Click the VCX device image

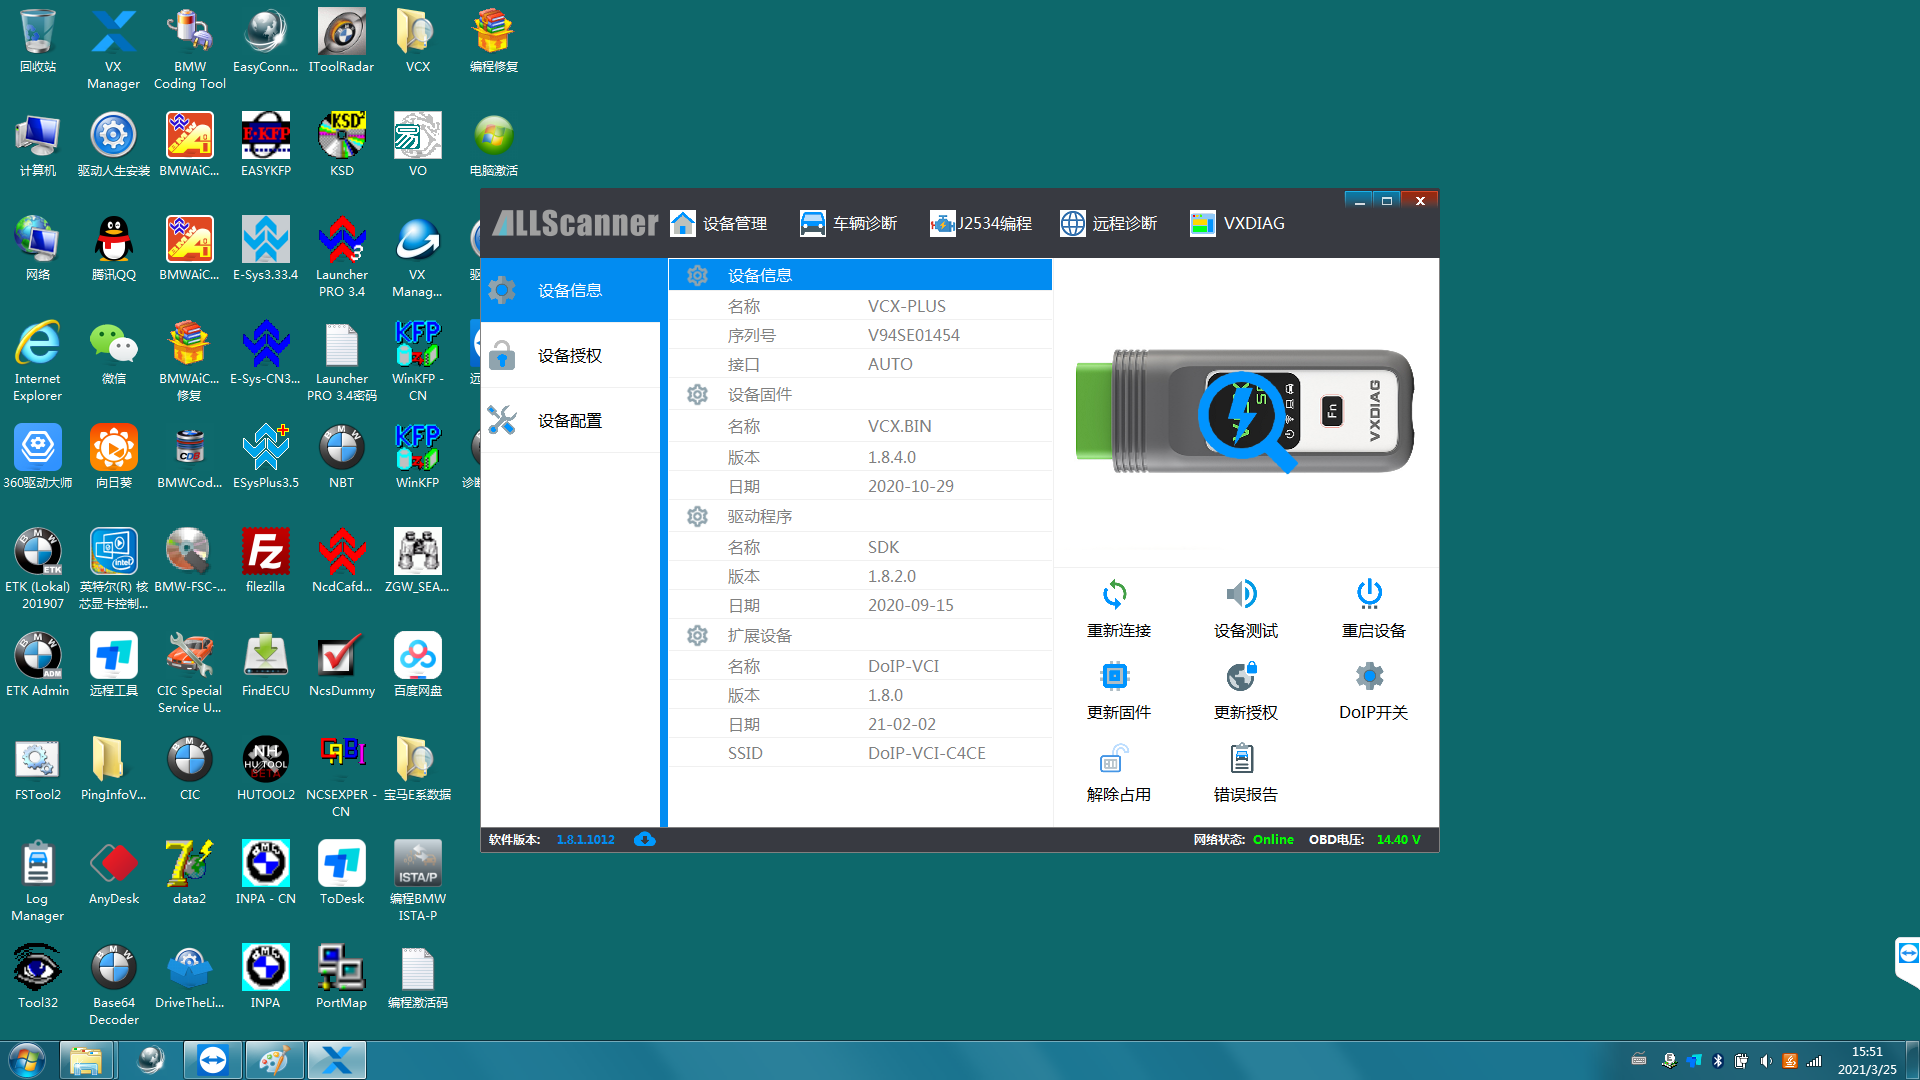point(1245,412)
